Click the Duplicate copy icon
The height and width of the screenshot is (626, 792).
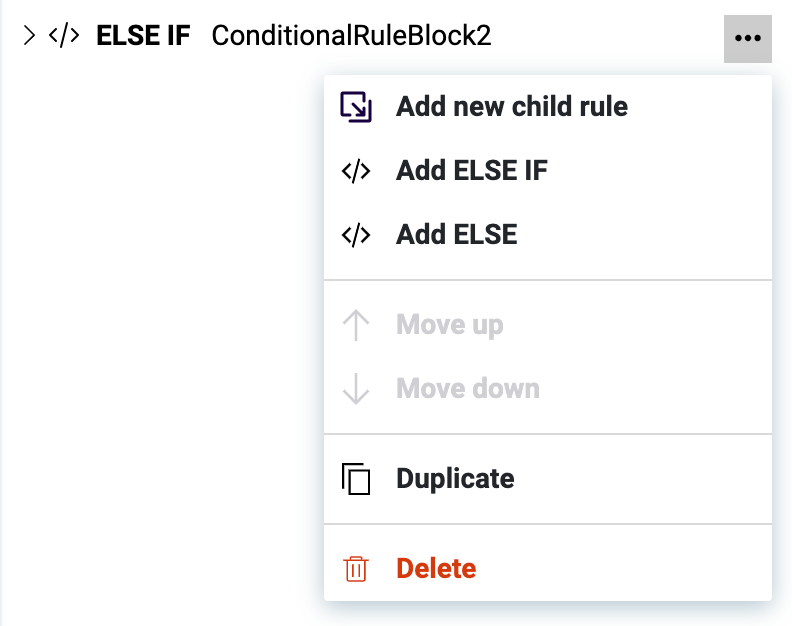(x=356, y=479)
